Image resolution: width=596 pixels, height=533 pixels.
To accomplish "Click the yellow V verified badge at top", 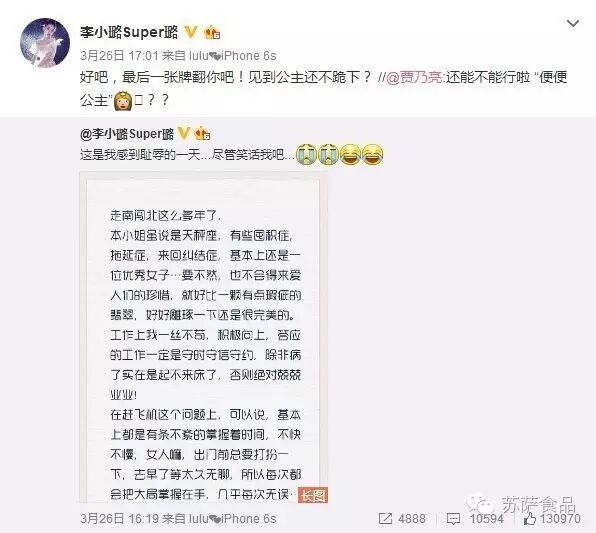I will point(191,32).
